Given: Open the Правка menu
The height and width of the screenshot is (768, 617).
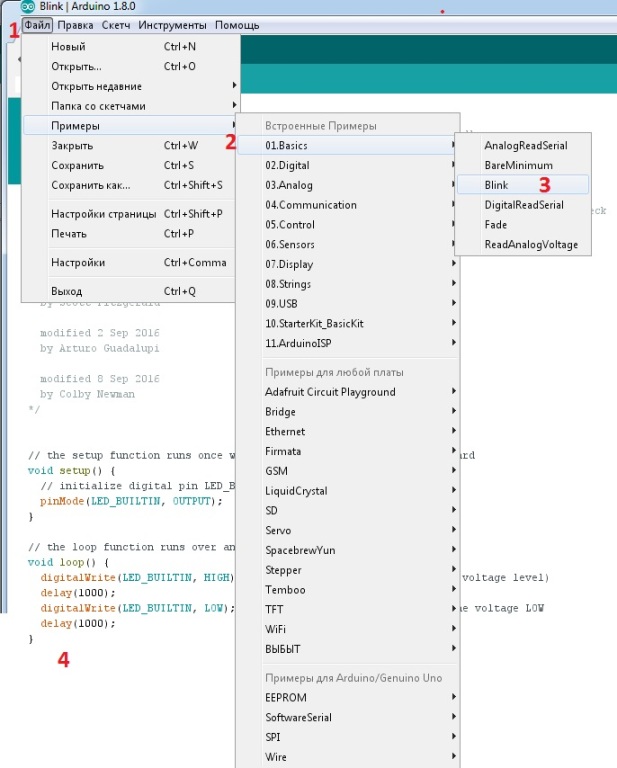Looking at the screenshot, I should (76, 25).
